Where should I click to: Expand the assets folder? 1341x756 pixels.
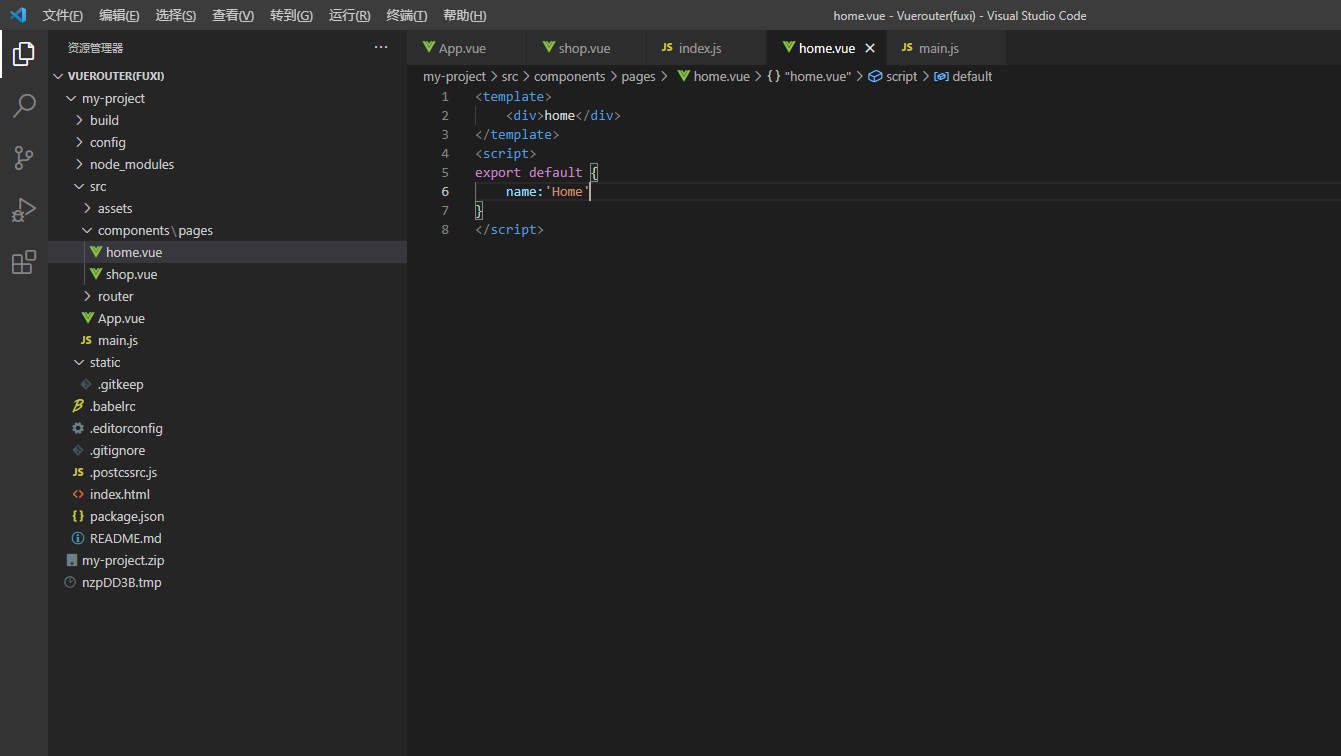[87, 208]
